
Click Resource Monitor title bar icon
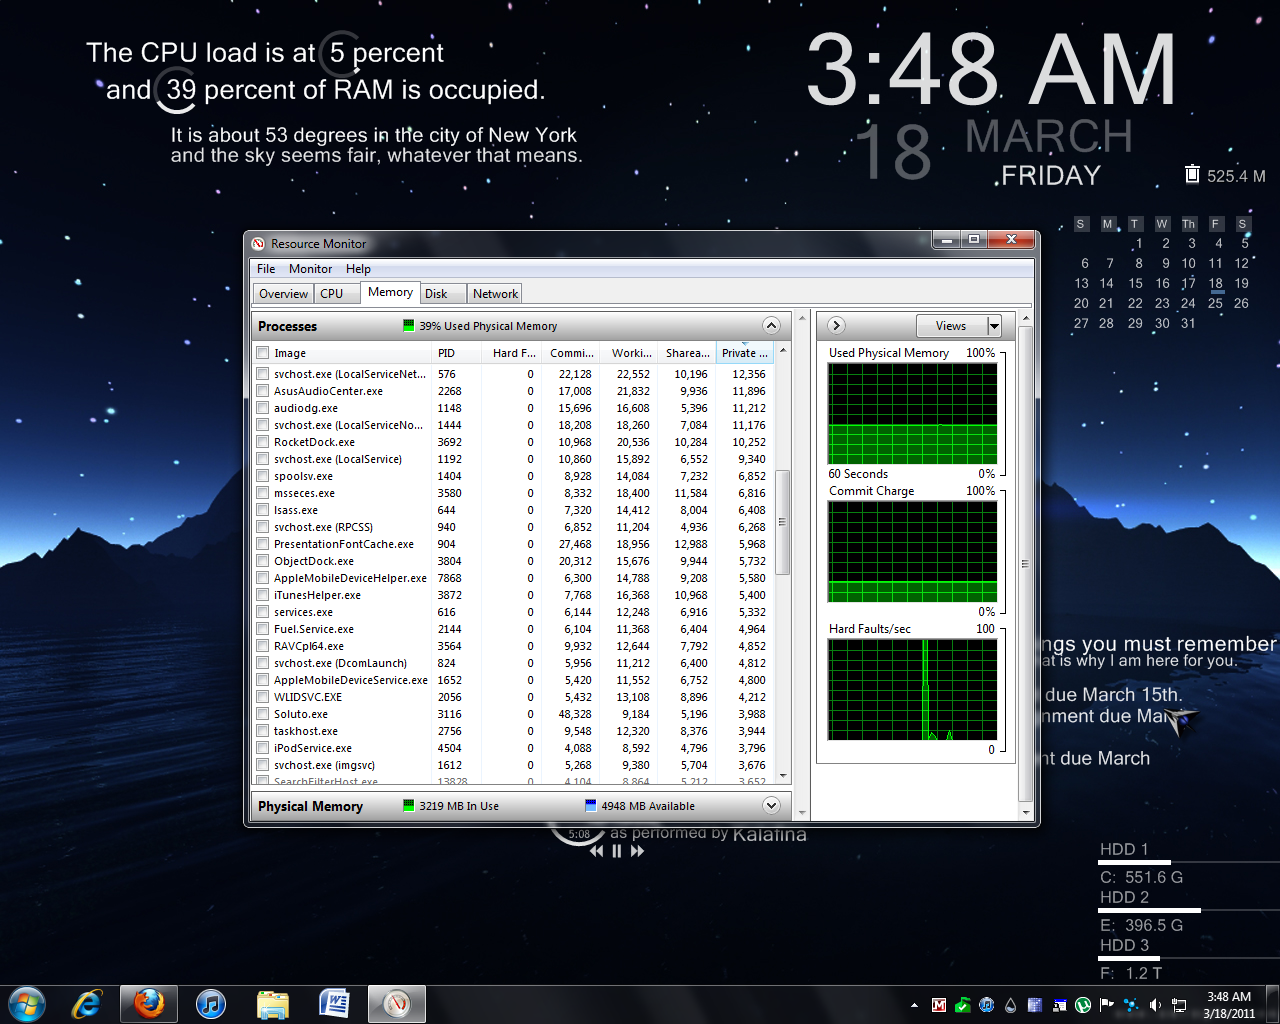258,243
